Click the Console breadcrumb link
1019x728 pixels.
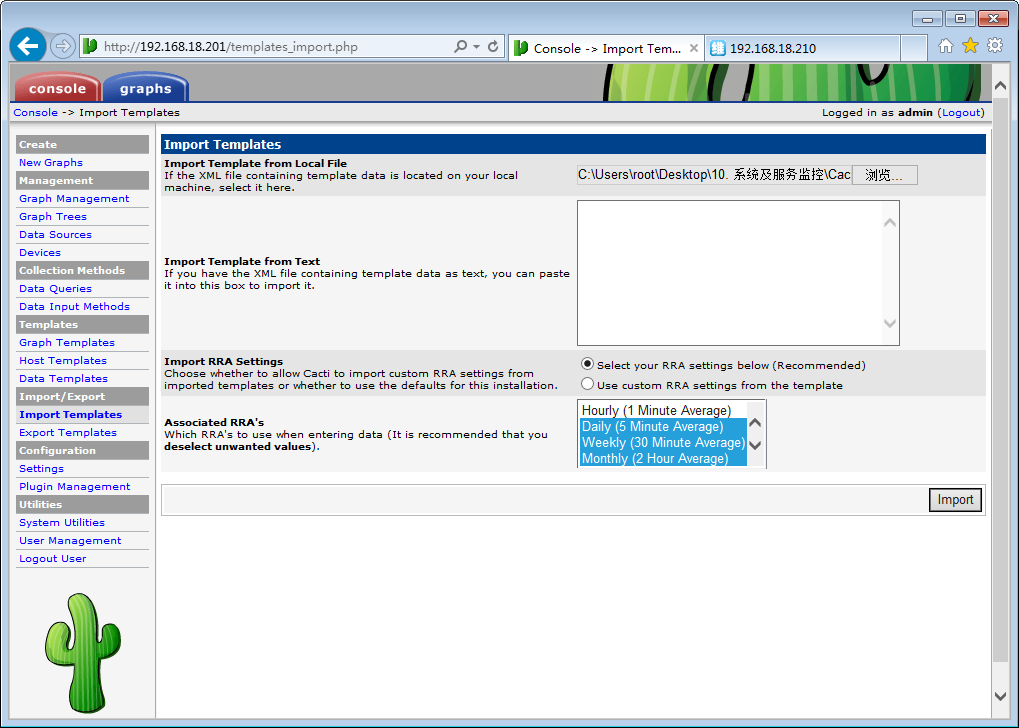coord(36,112)
